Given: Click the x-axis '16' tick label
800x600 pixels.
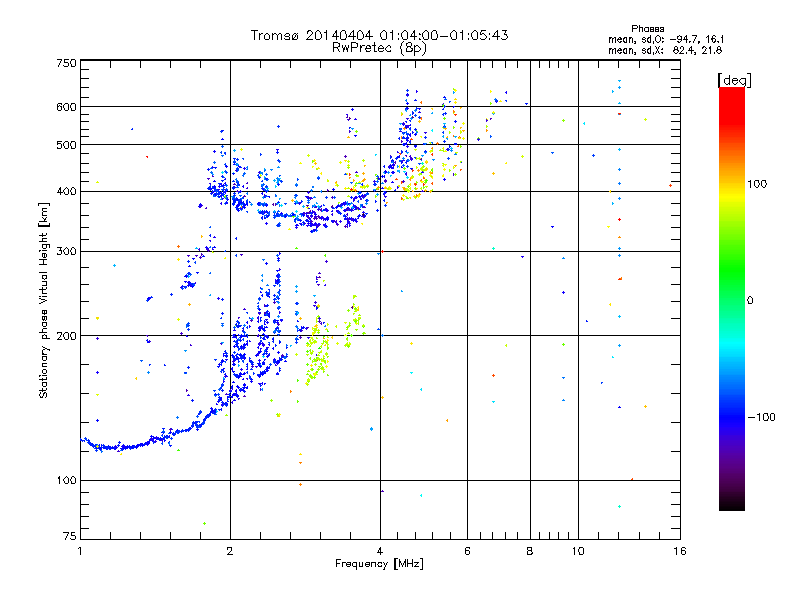Looking at the screenshot, I should coord(680,551).
